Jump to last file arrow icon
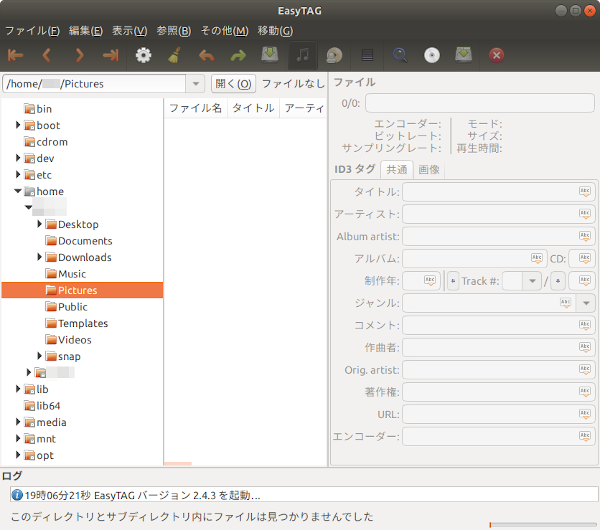The height and width of the screenshot is (530, 600). [x=111, y=55]
